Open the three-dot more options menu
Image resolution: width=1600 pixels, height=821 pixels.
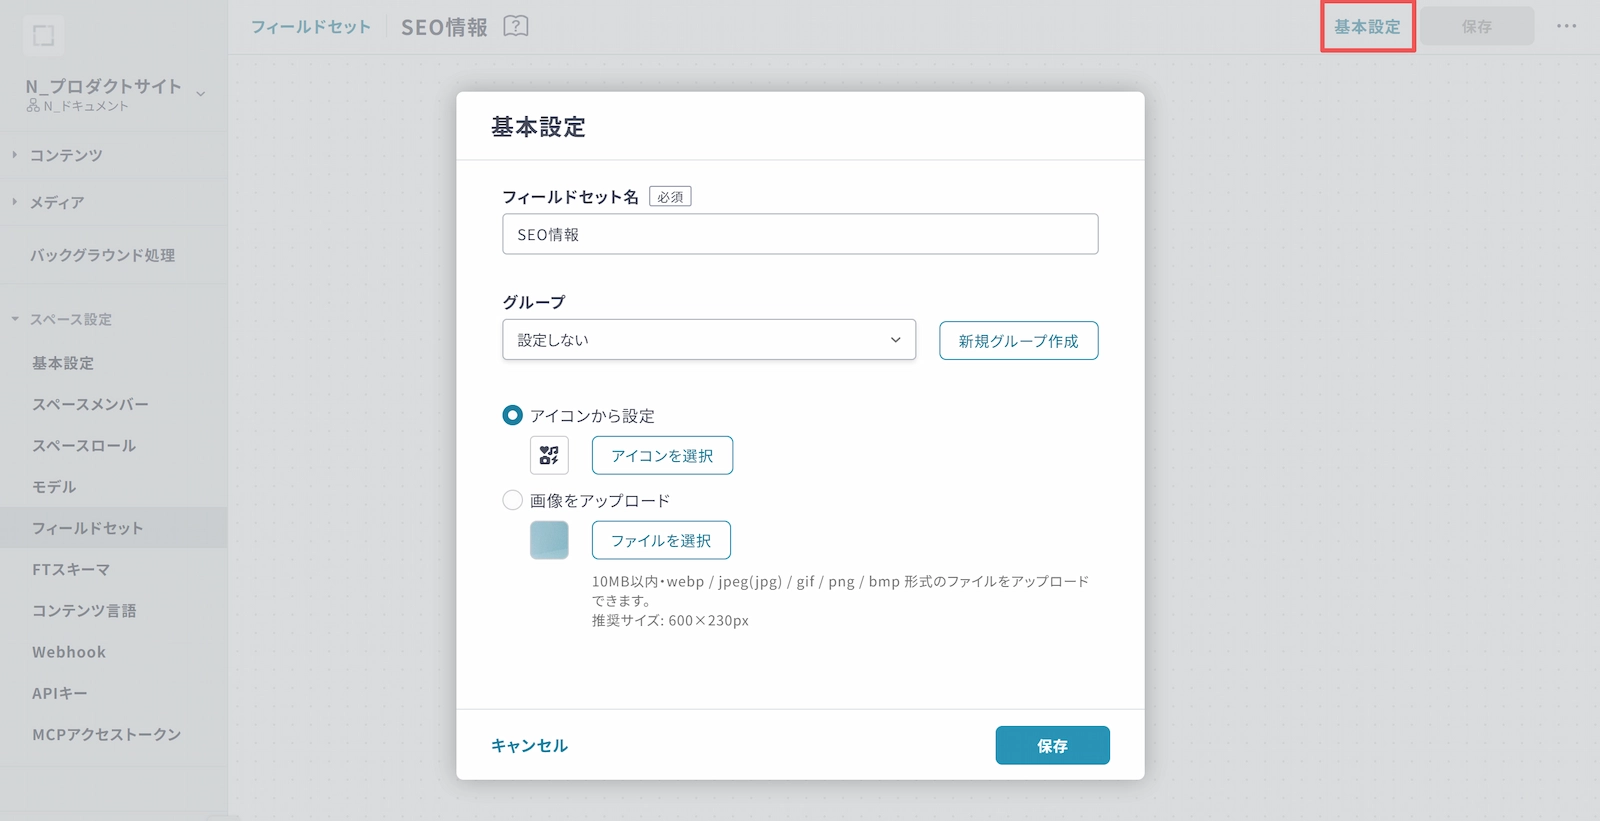click(x=1566, y=27)
